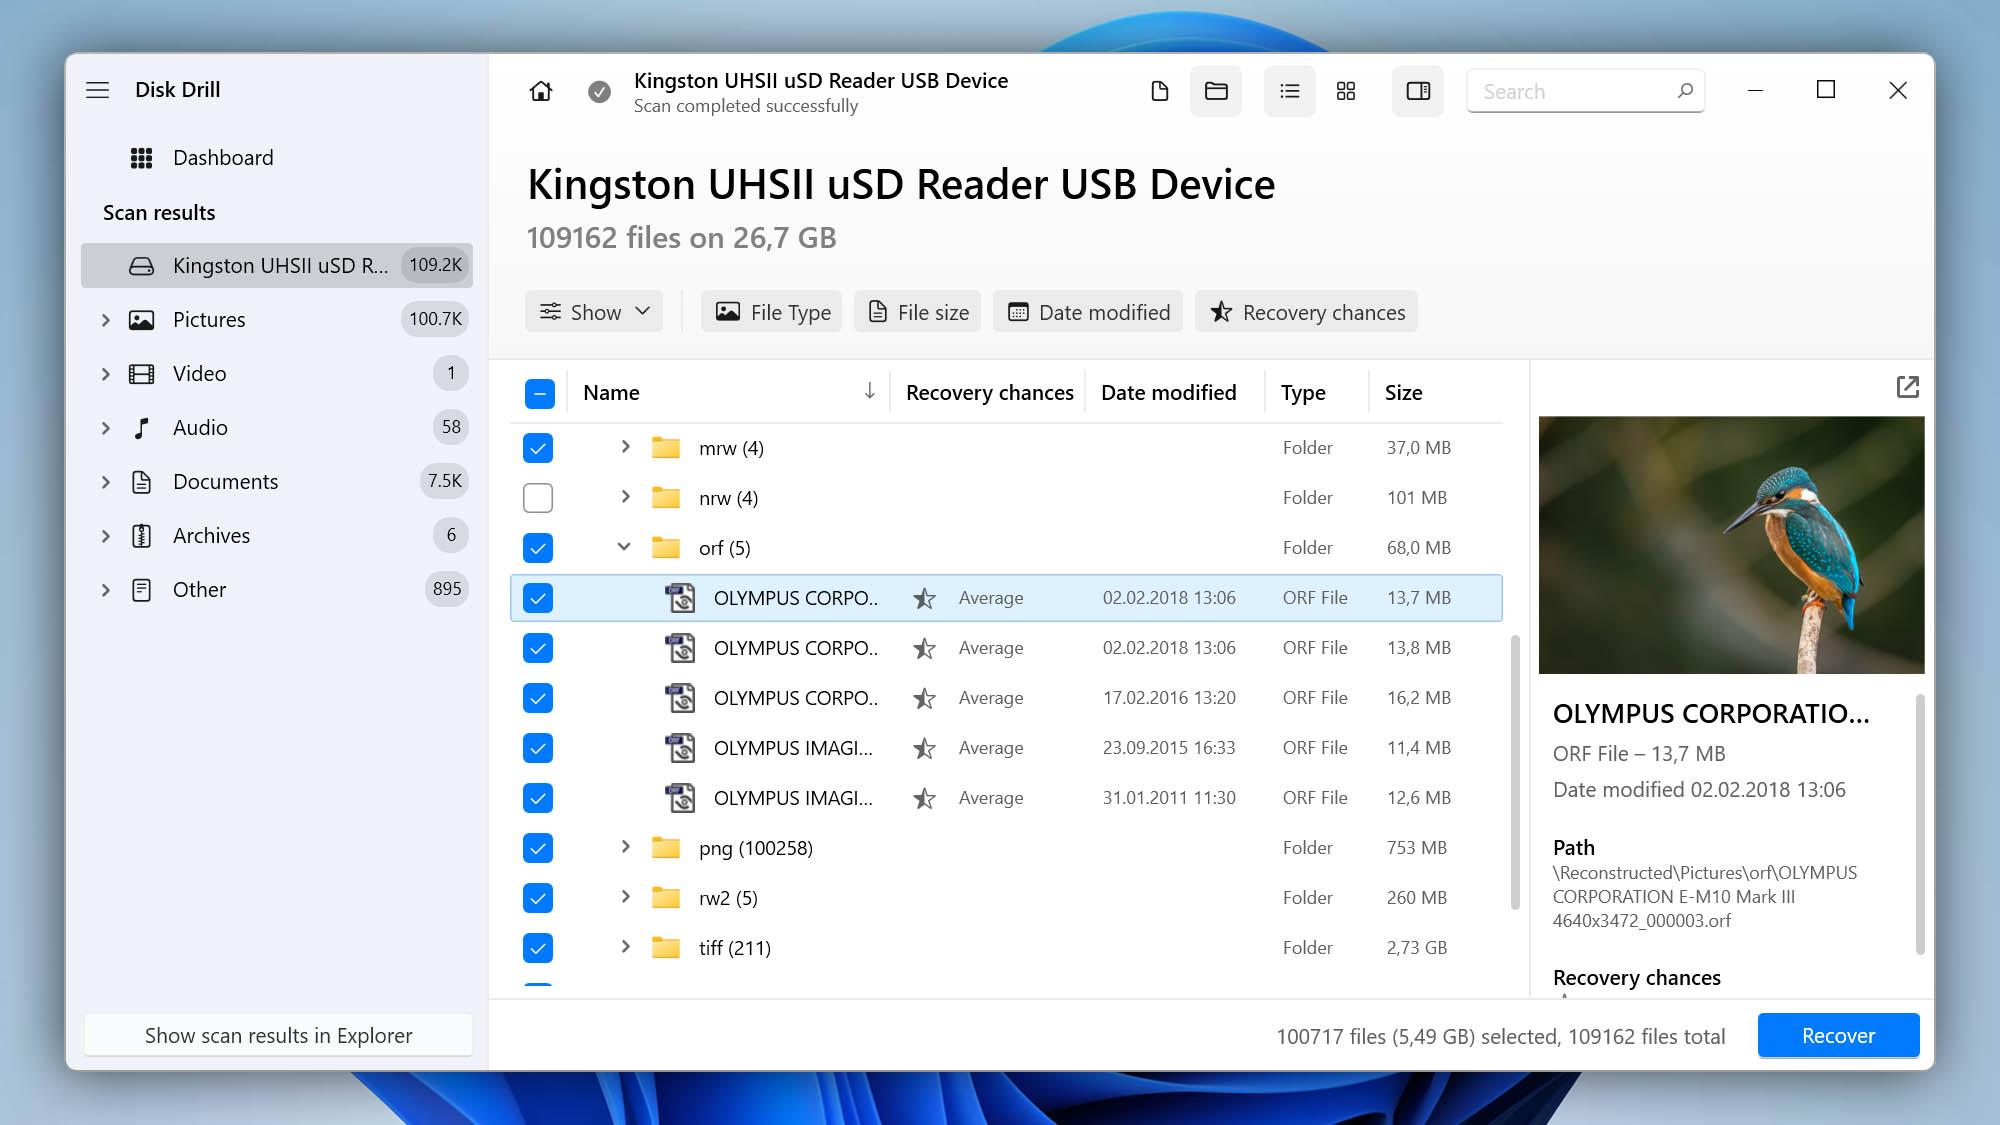Click the open folder icon in toolbar
The image size is (2000, 1125).
tap(1216, 89)
